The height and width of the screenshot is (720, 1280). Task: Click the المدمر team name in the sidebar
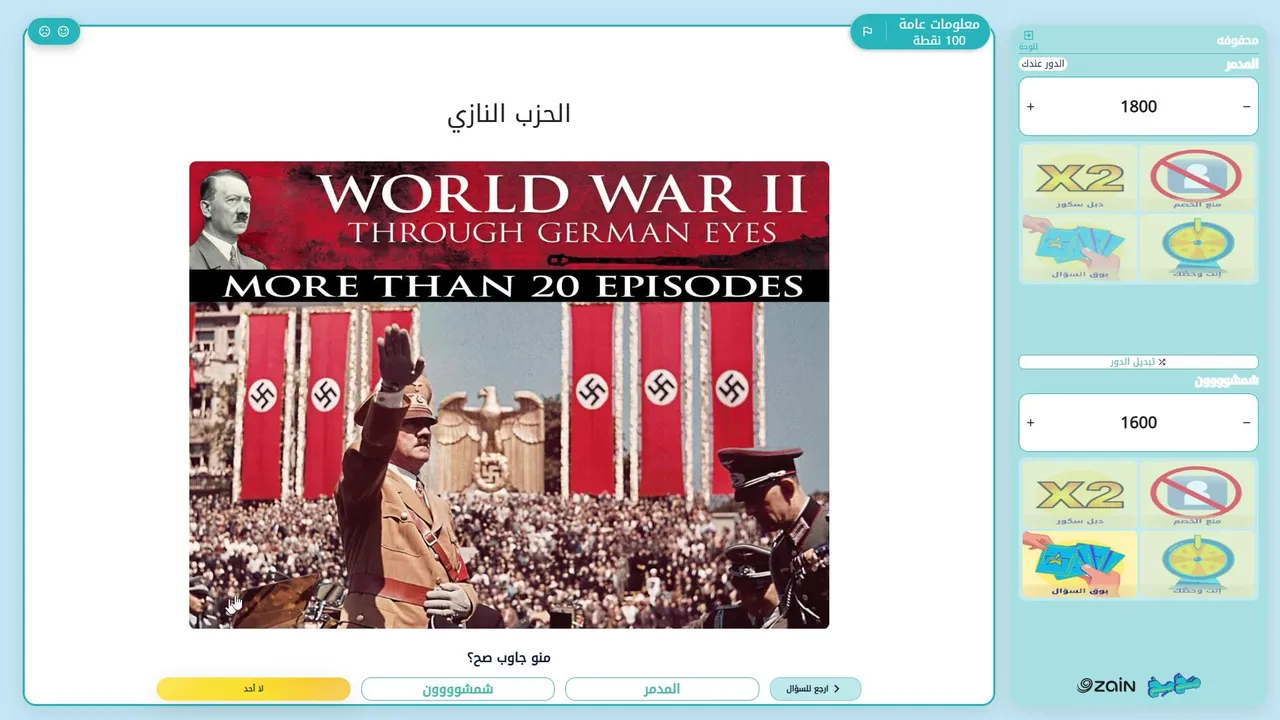point(1242,64)
